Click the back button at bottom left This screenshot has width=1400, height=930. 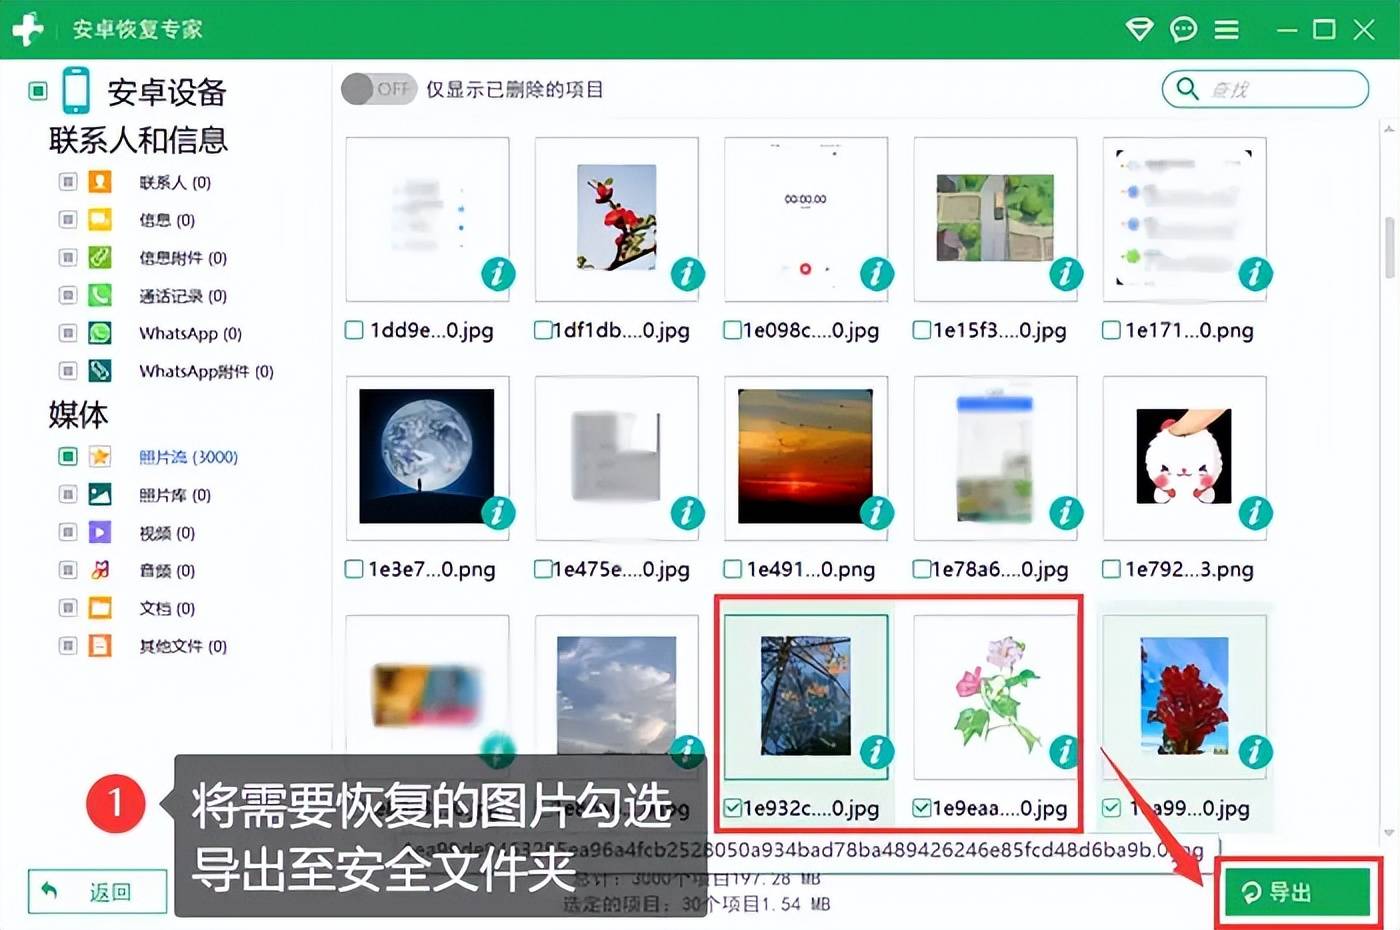point(97,891)
